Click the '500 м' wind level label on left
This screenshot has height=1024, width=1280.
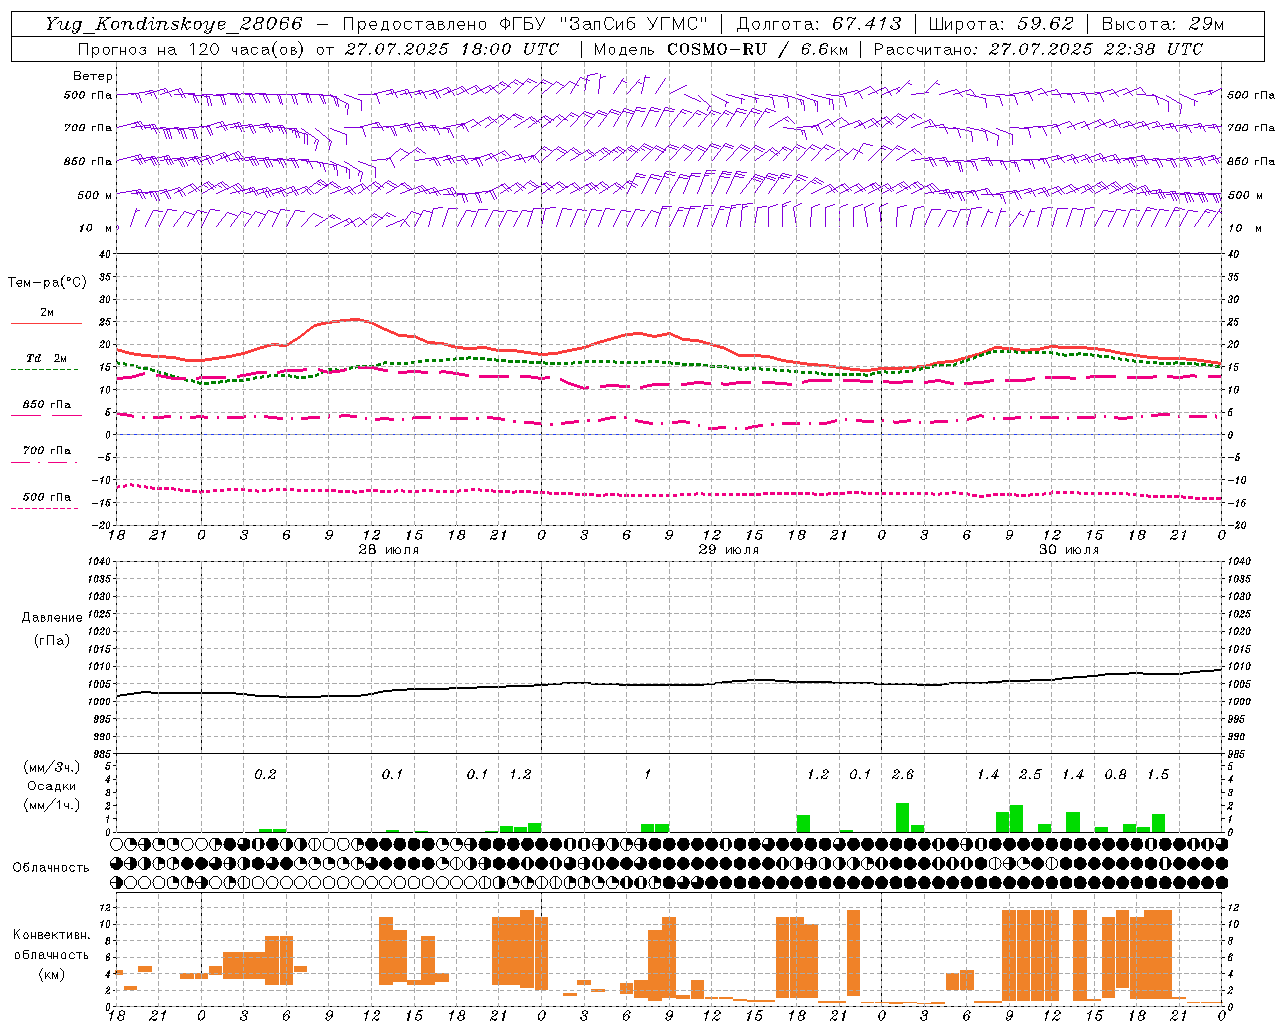point(95,195)
